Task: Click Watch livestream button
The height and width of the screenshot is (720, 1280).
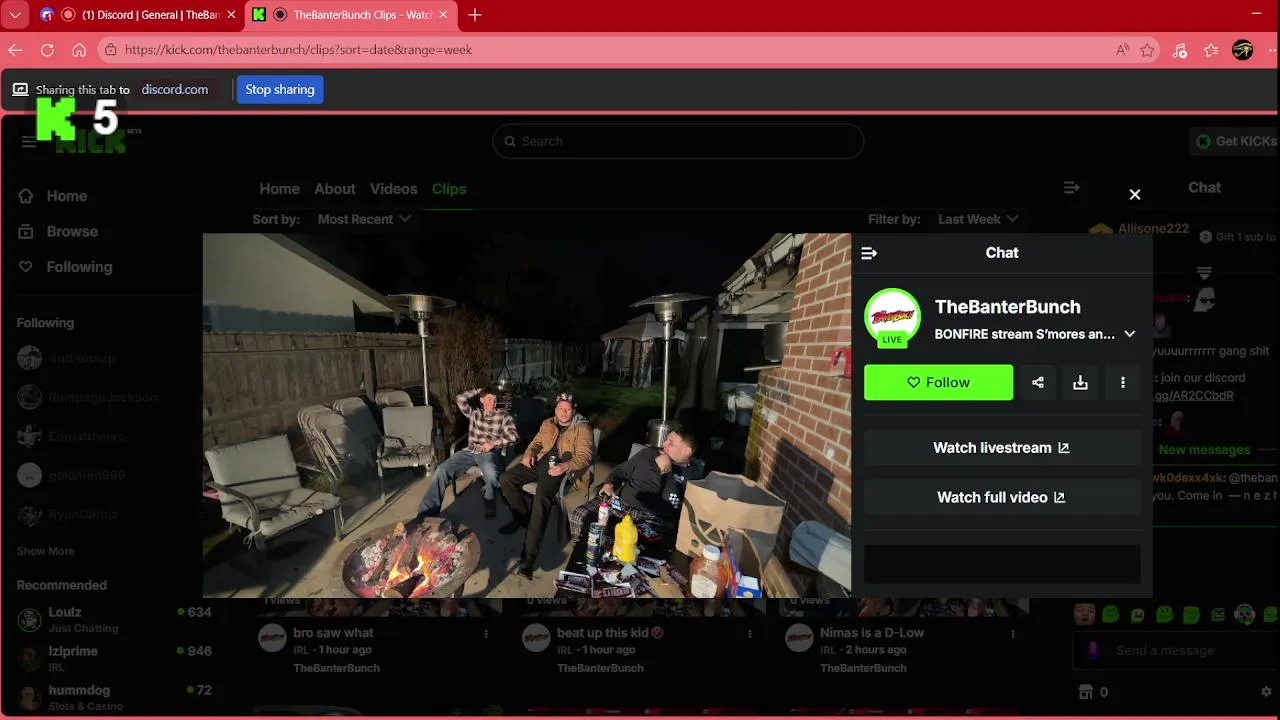Action: pyautogui.click(x=1002, y=448)
